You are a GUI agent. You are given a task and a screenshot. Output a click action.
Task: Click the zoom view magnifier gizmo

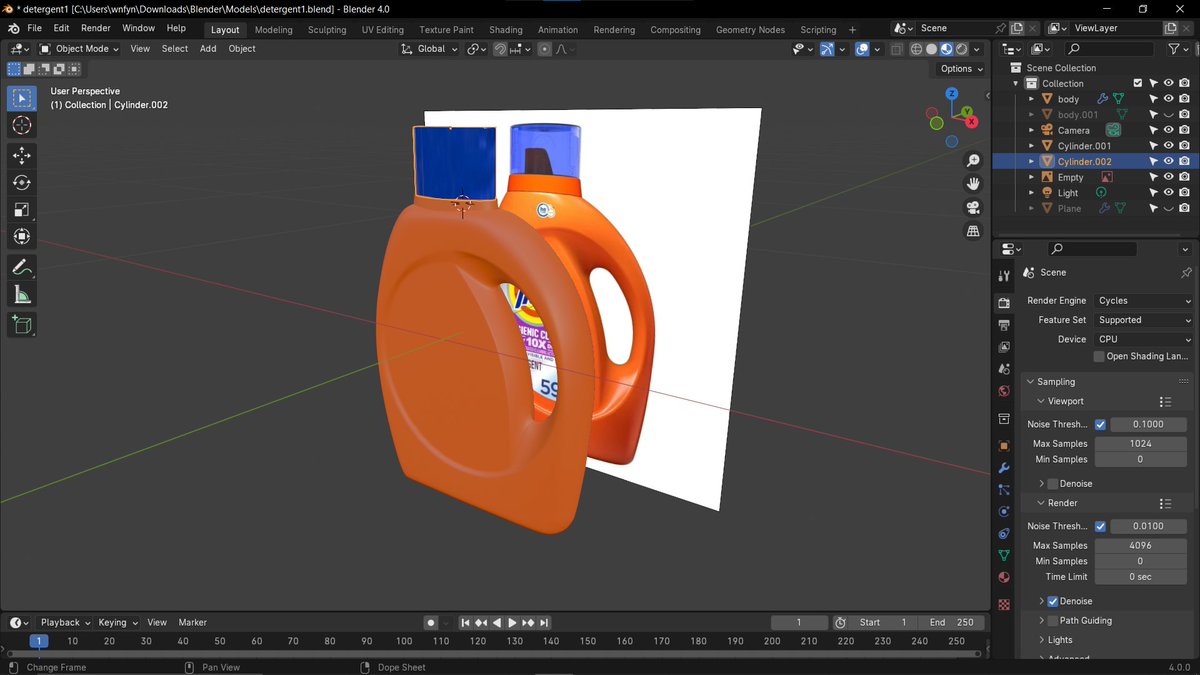coord(973,161)
